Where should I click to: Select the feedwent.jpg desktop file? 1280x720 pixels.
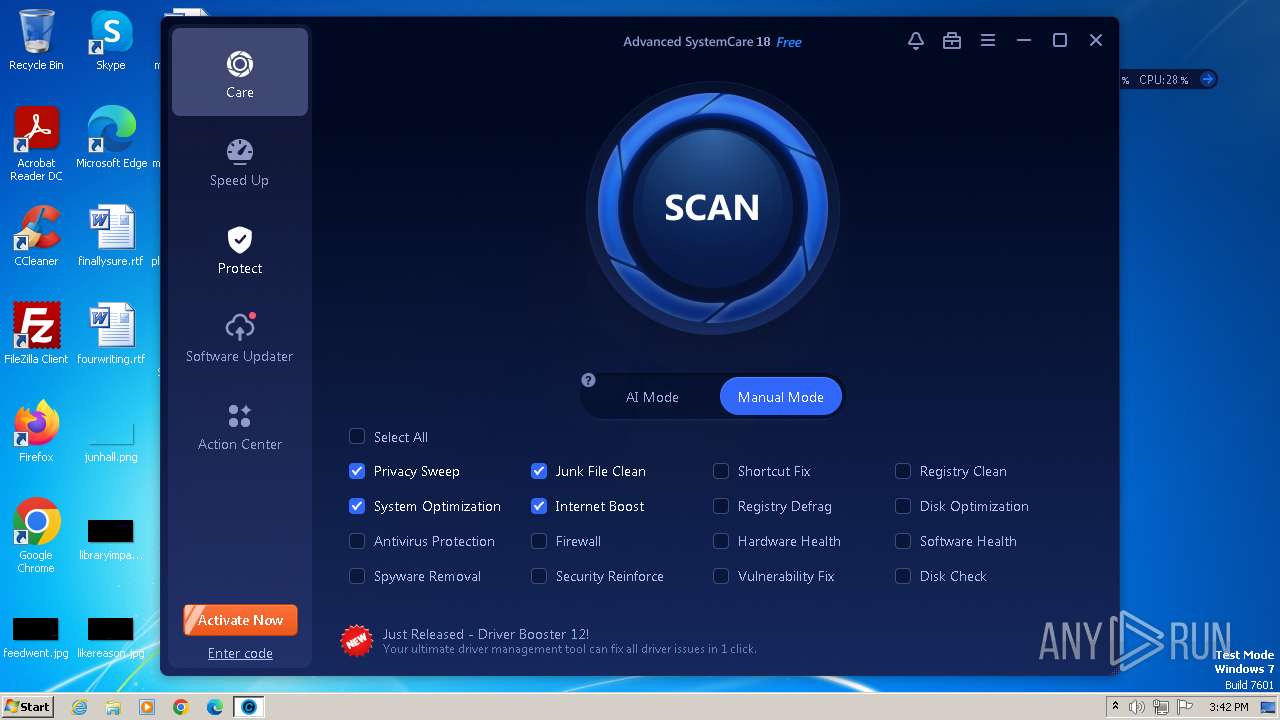point(36,635)
